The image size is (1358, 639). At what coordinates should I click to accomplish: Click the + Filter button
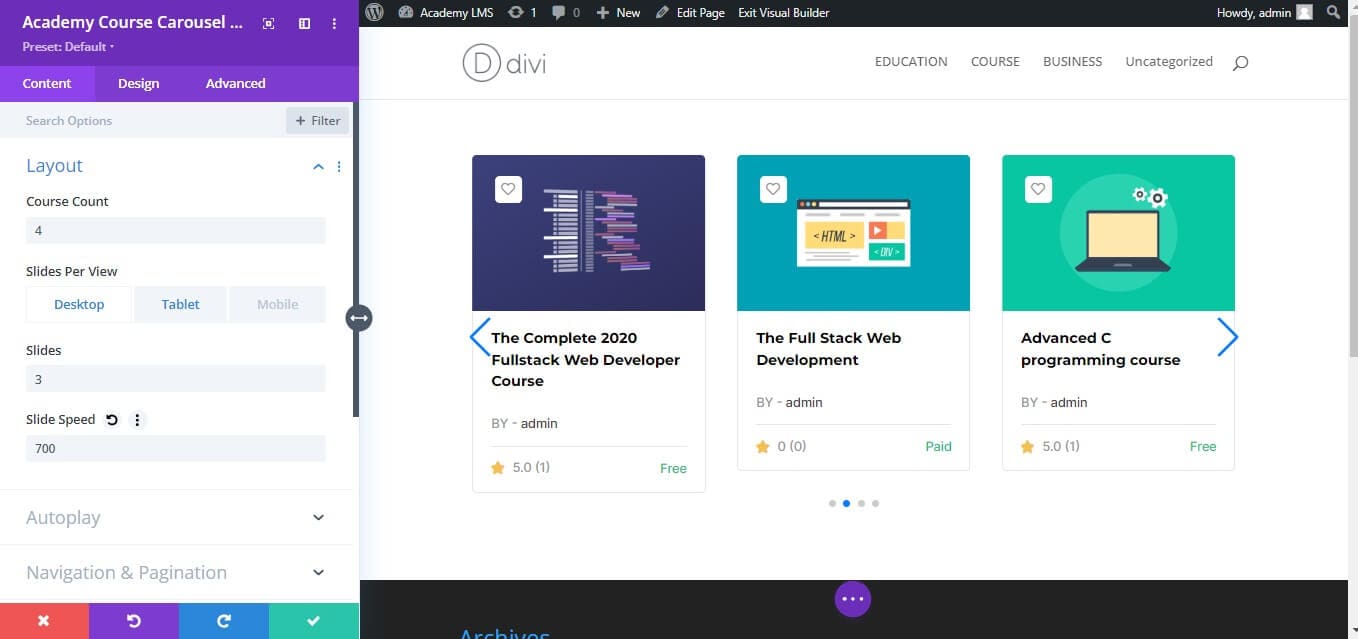coord(317,120)
